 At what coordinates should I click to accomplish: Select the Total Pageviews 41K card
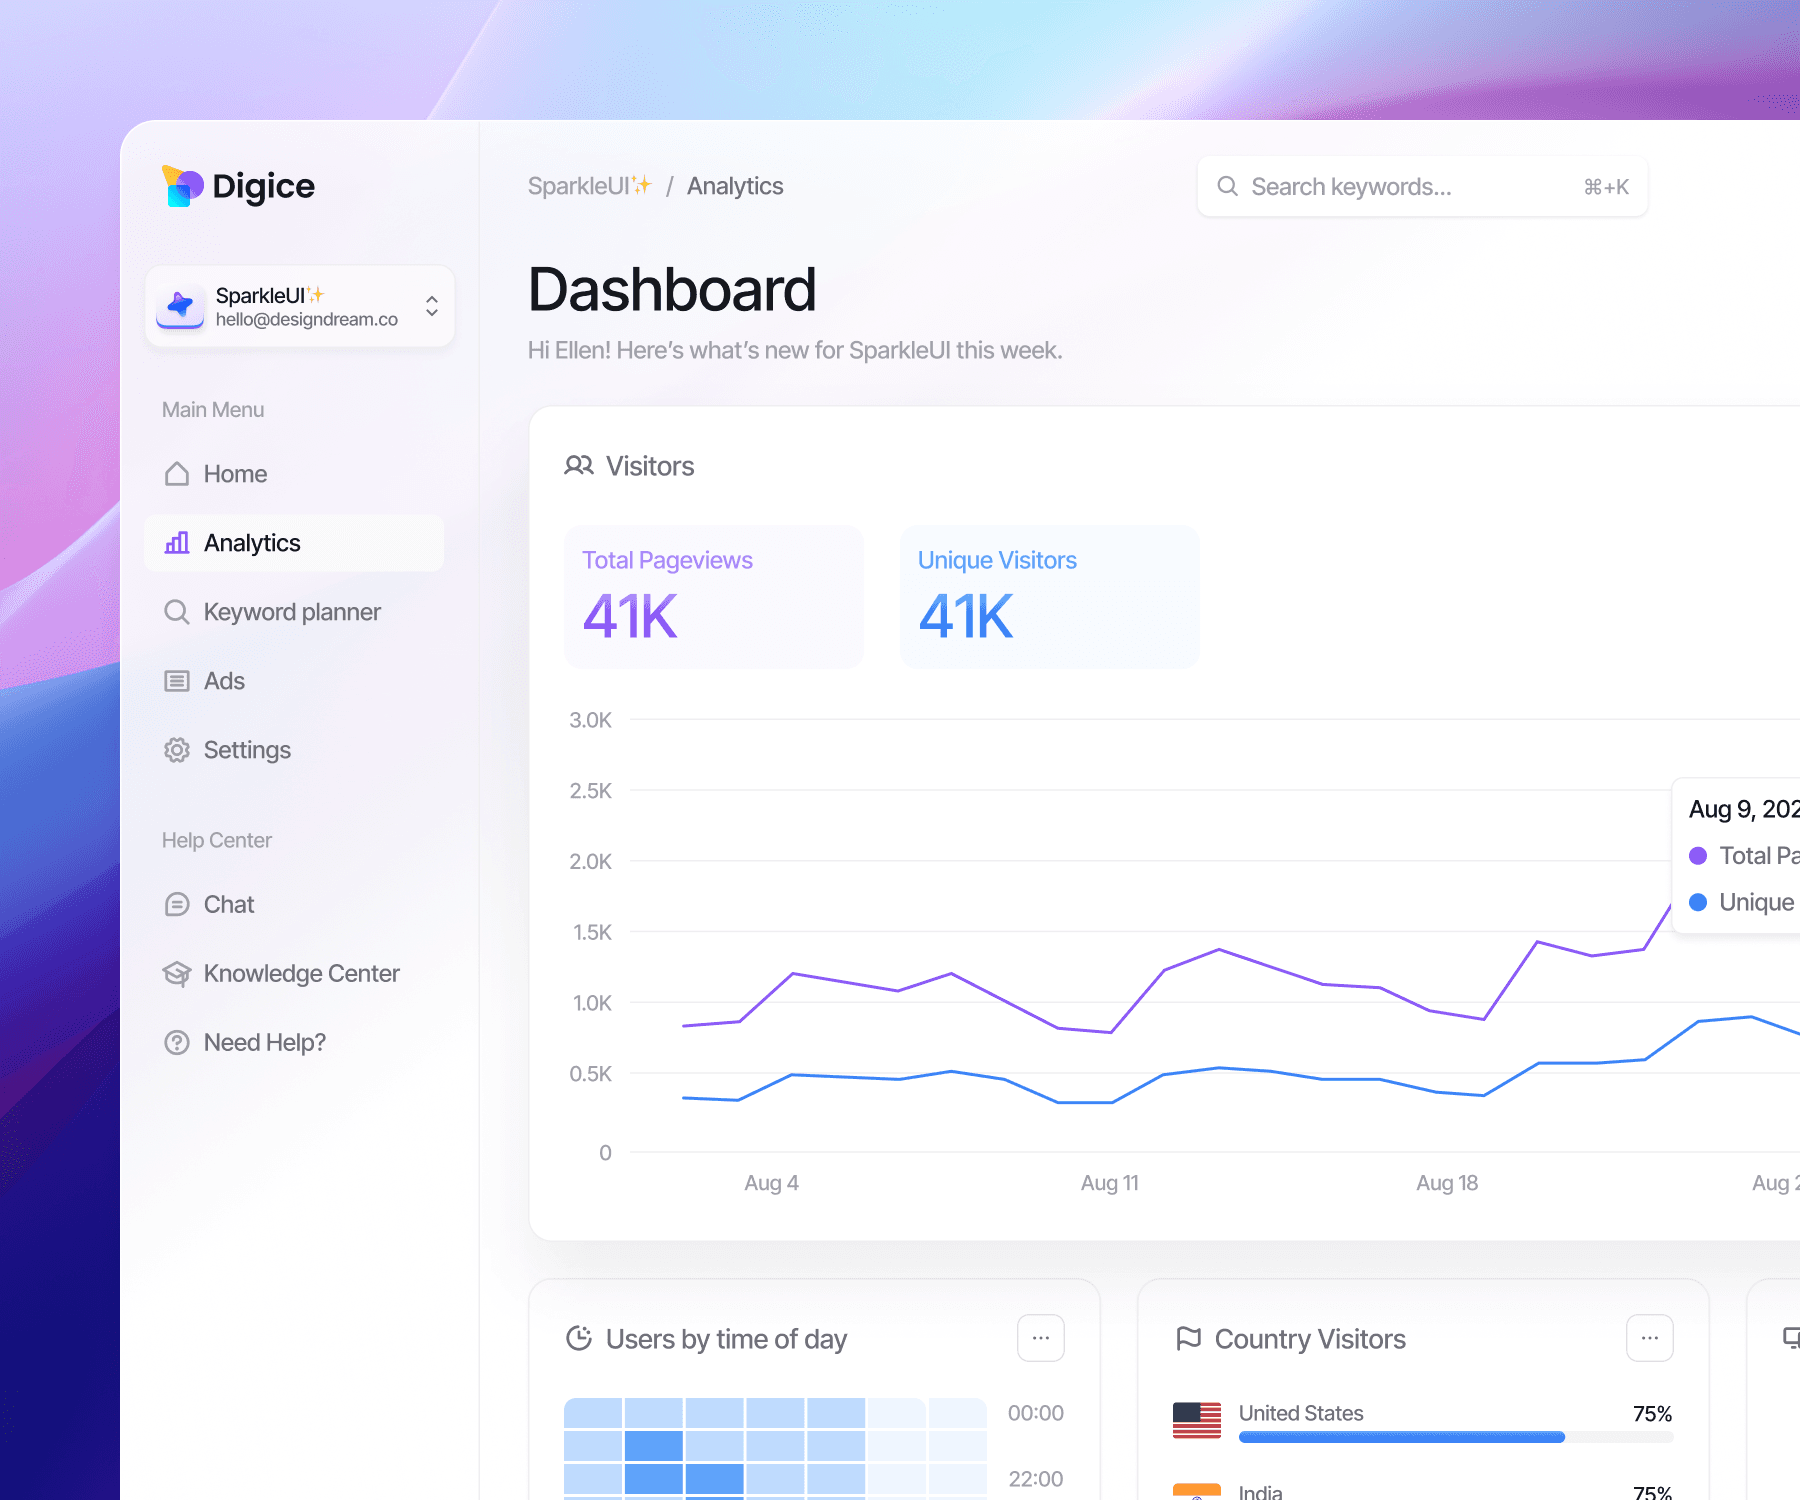click(714, 597)
